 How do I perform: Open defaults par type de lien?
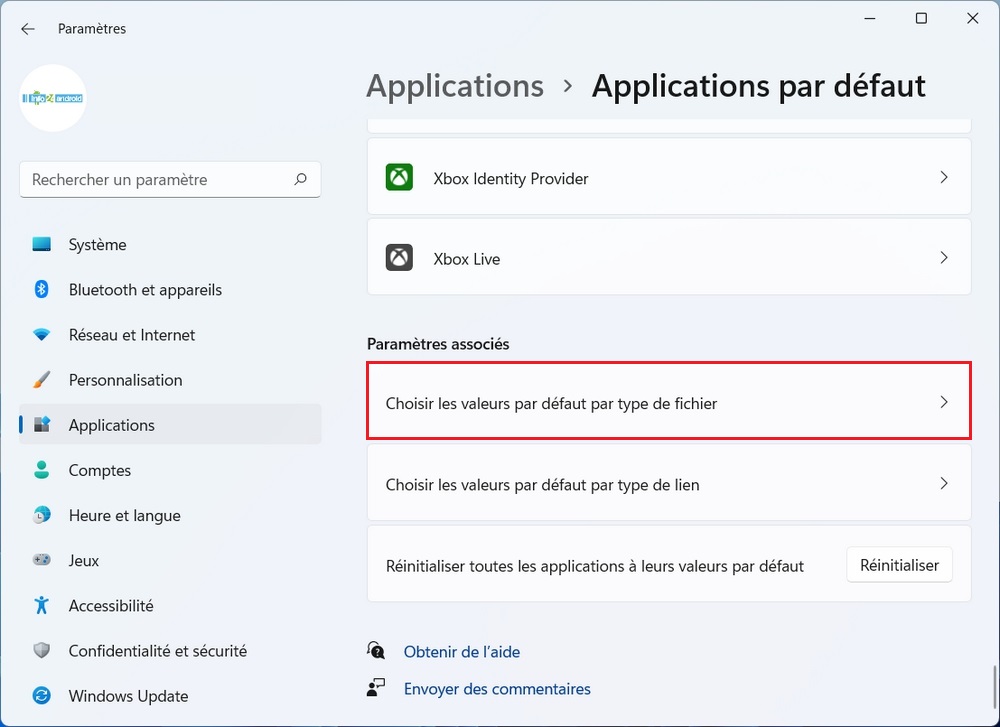pos(669,483)
